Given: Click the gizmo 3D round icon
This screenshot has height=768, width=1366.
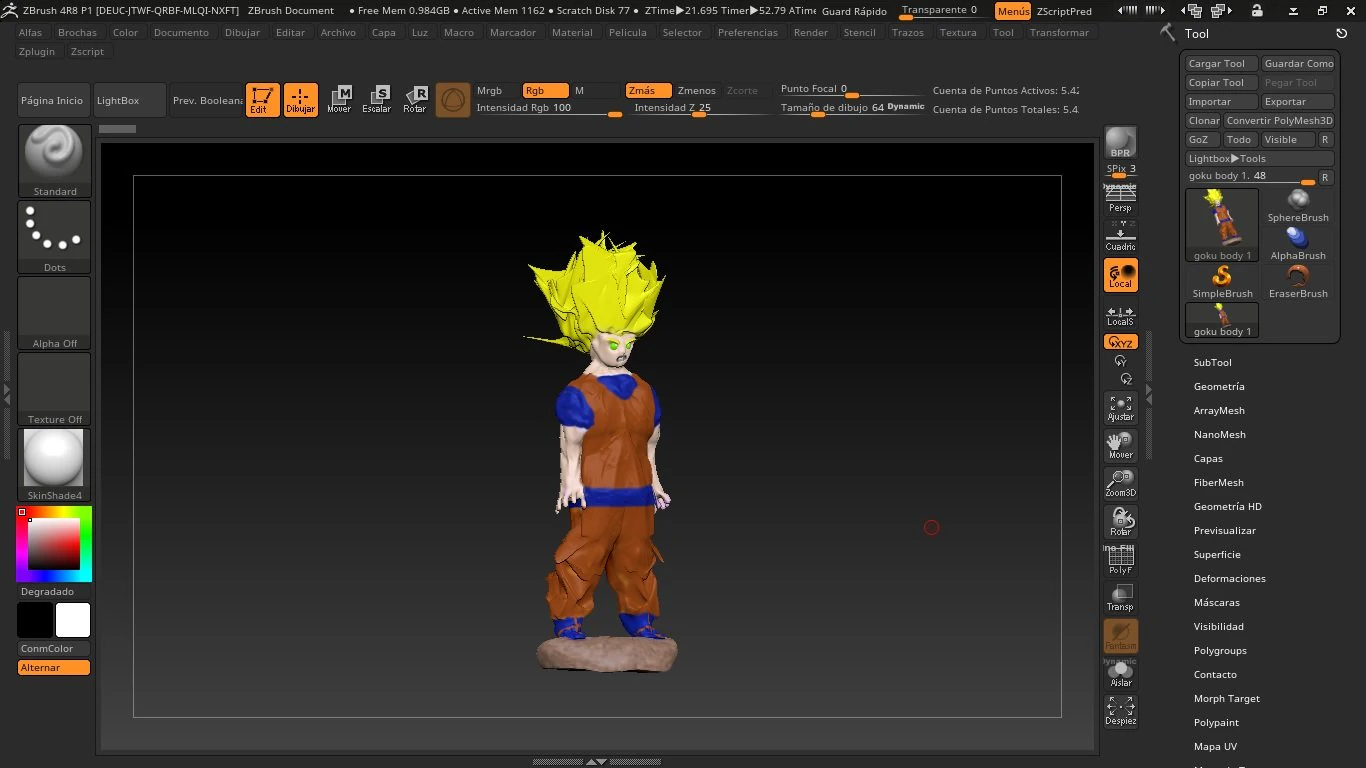Looking at the screenshot, I should (x=453, y=100).
